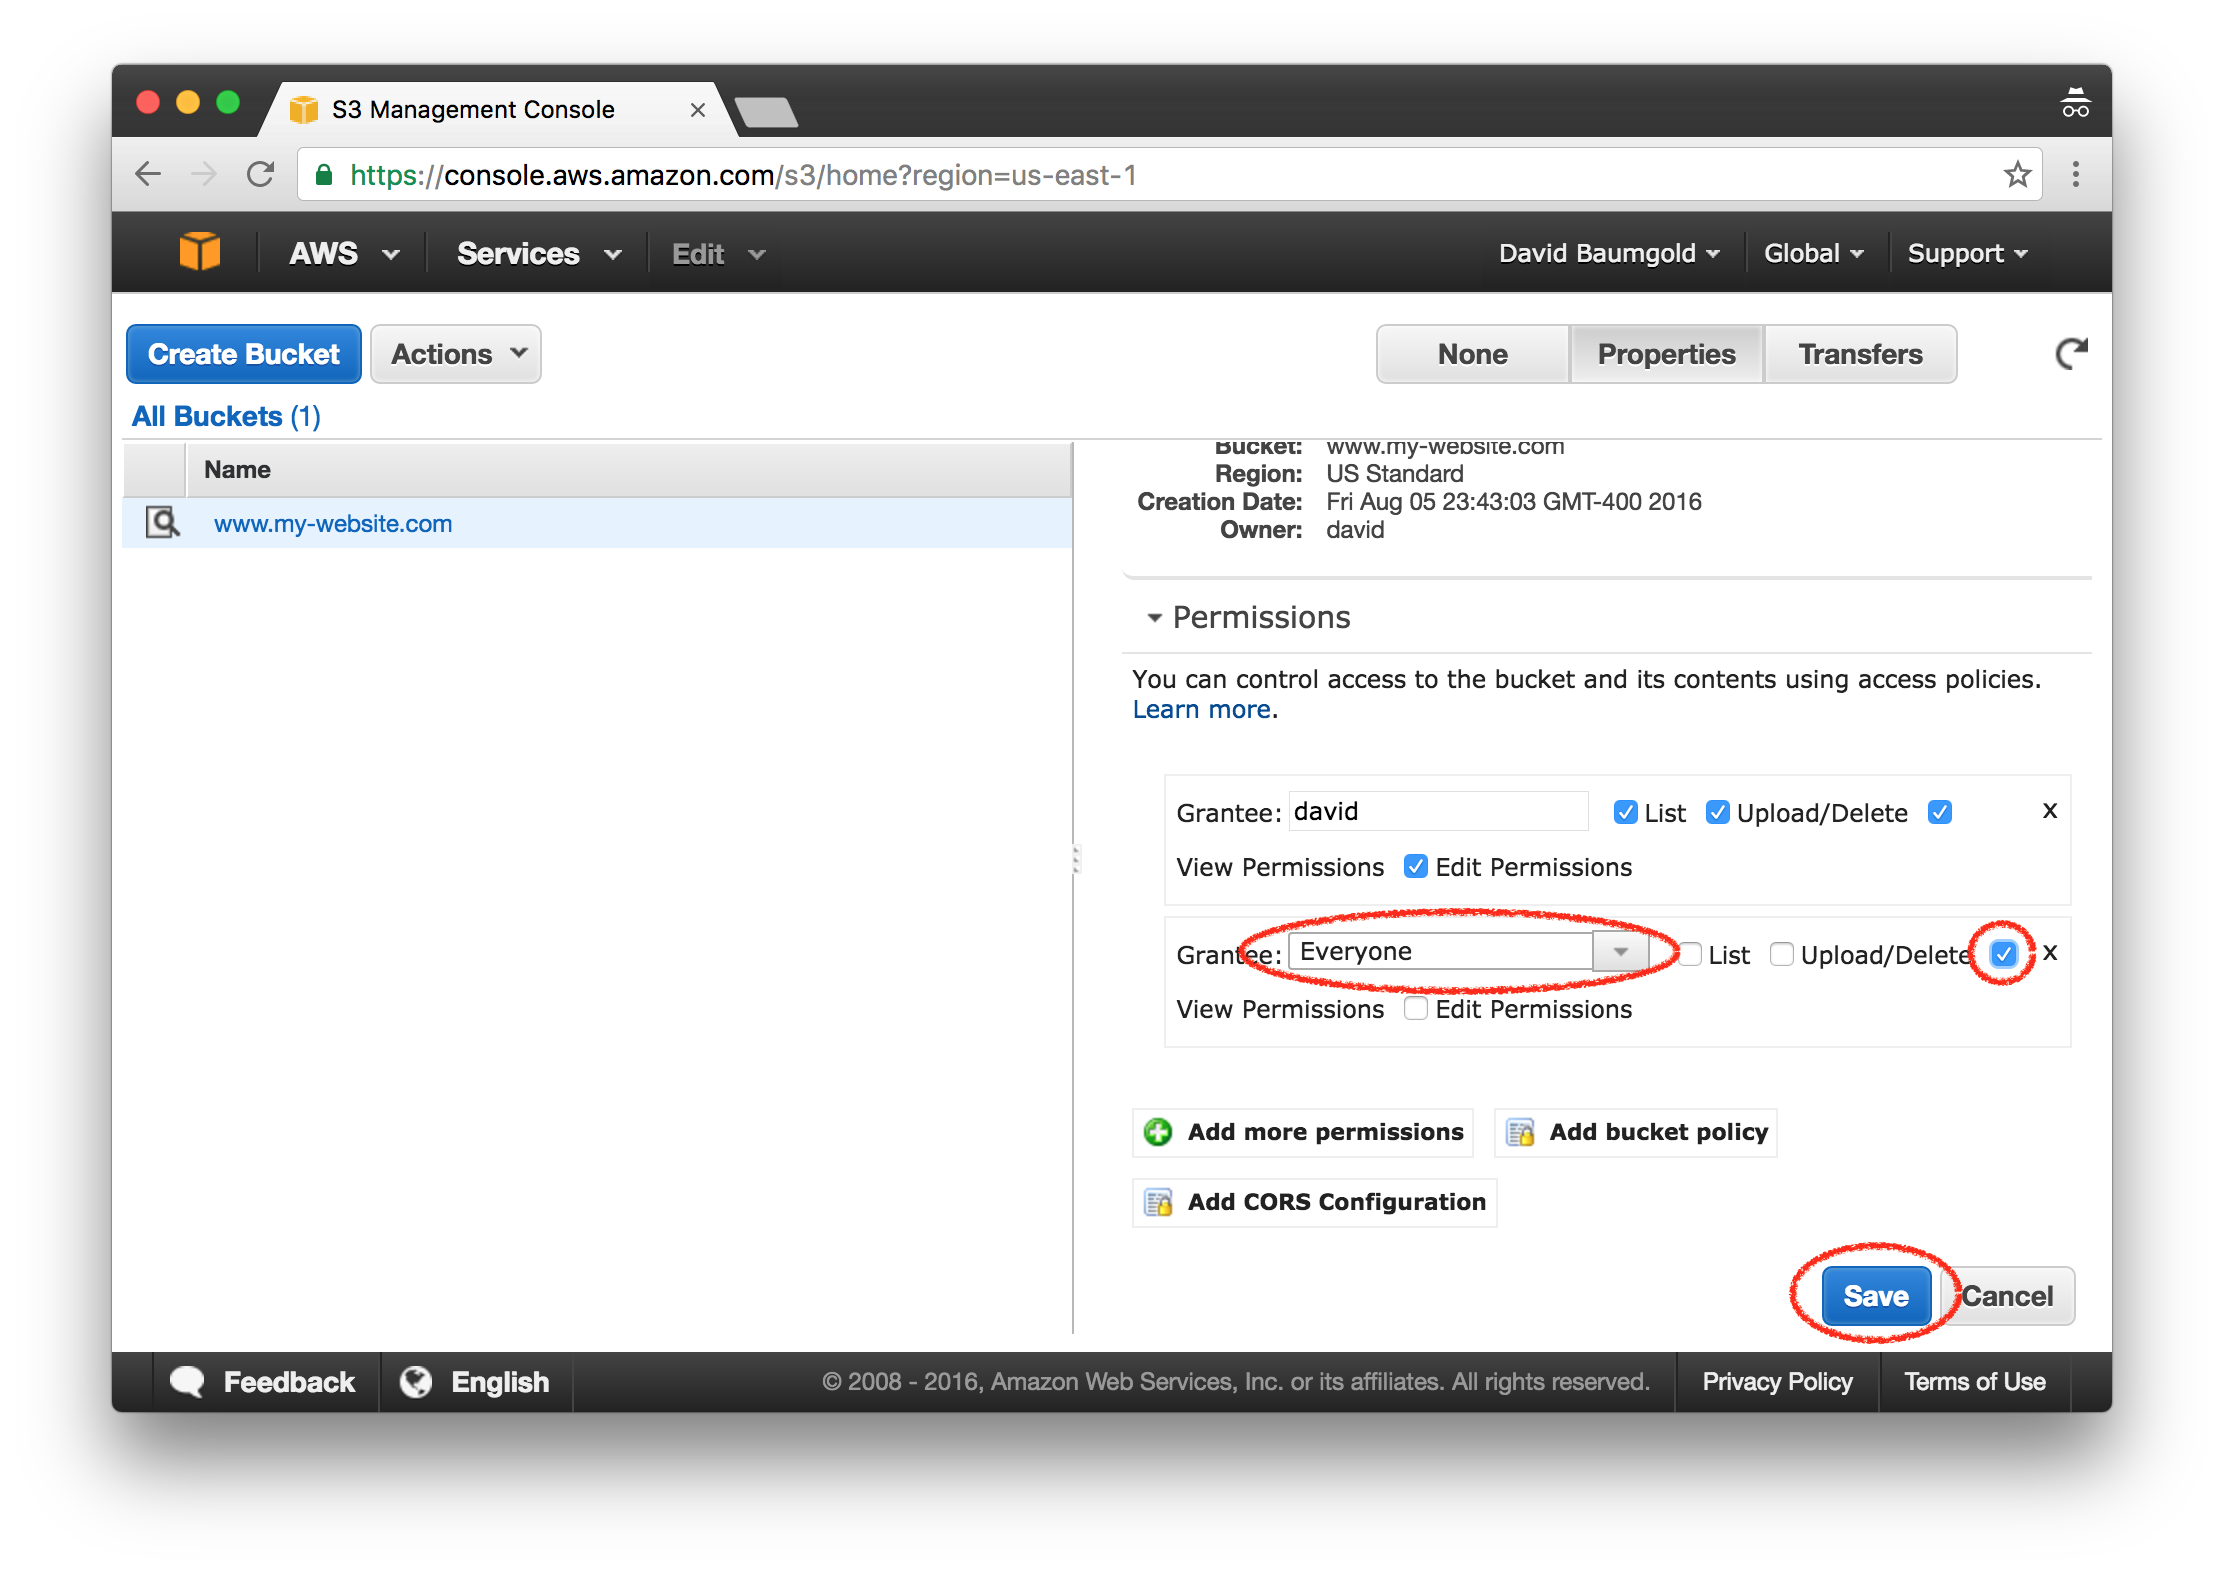The width and height of the screenshot is (2224, 1572).
Task: Click Add CORS Configuration button
Action: coord(1315,1202)
